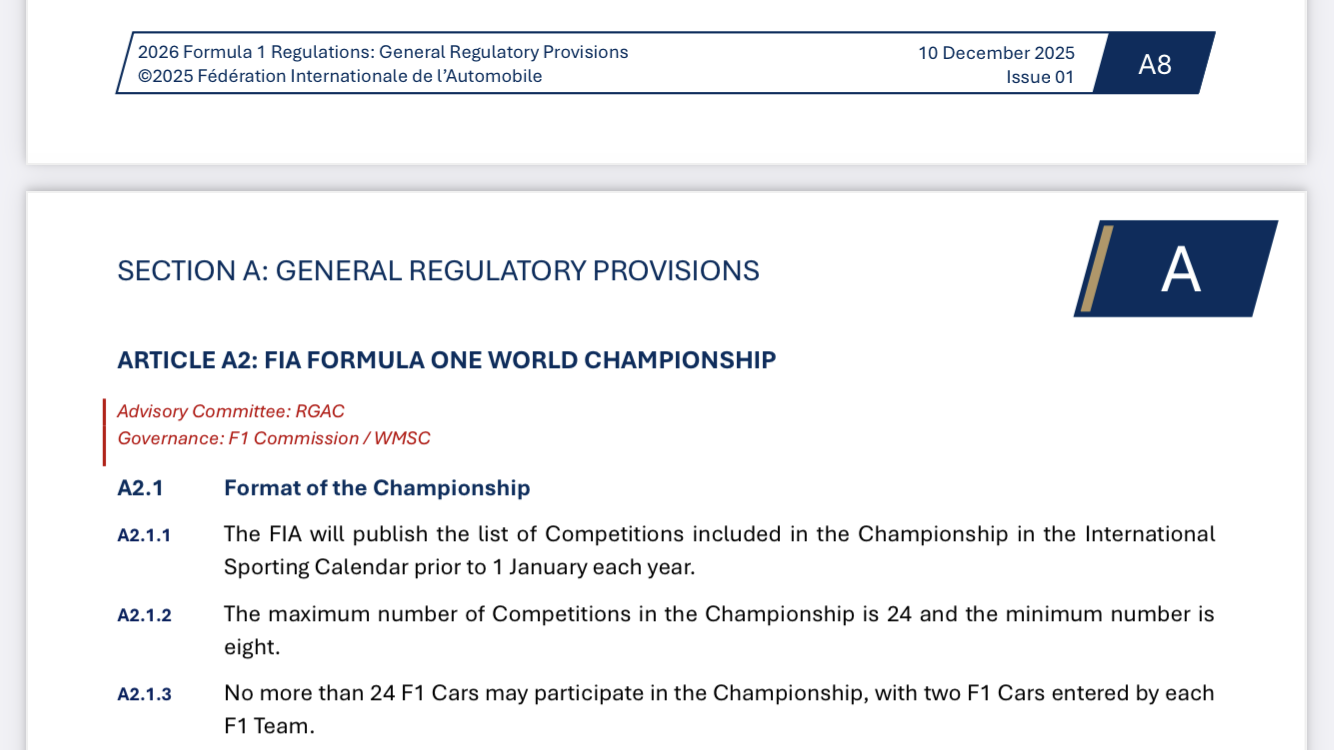Click the red revision bar beside Advisory Committee
Image resolution: width=1334 pixels, height=750 pixels.
point(104,432)
